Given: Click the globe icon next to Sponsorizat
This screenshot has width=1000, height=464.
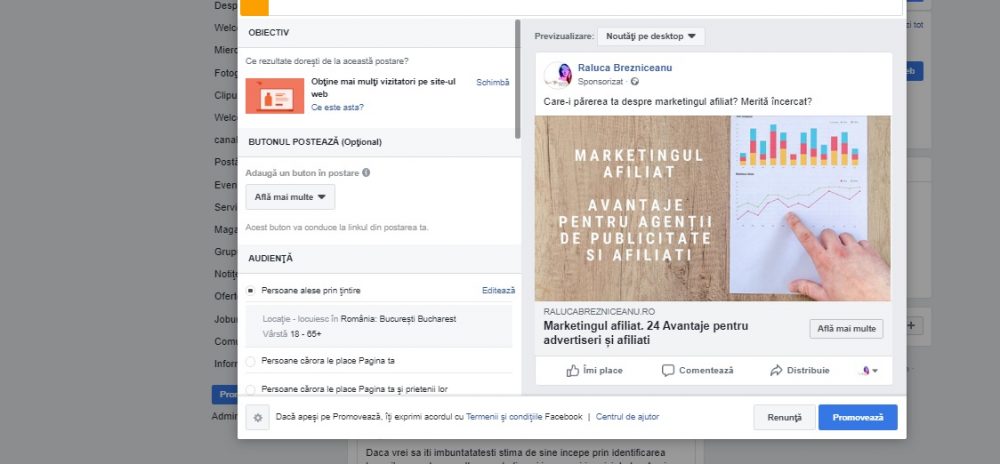Looking at the screenshot, I should coord(634,82).
